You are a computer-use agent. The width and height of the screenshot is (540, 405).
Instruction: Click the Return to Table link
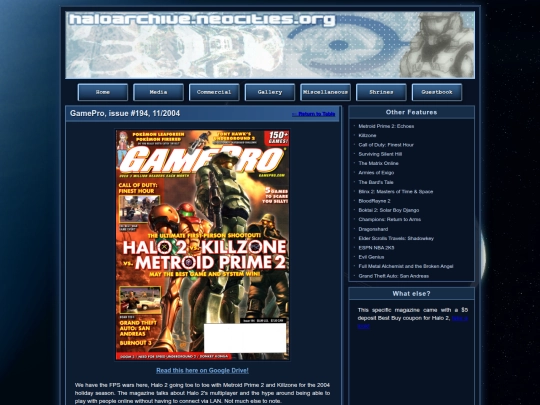coord(313,114)
